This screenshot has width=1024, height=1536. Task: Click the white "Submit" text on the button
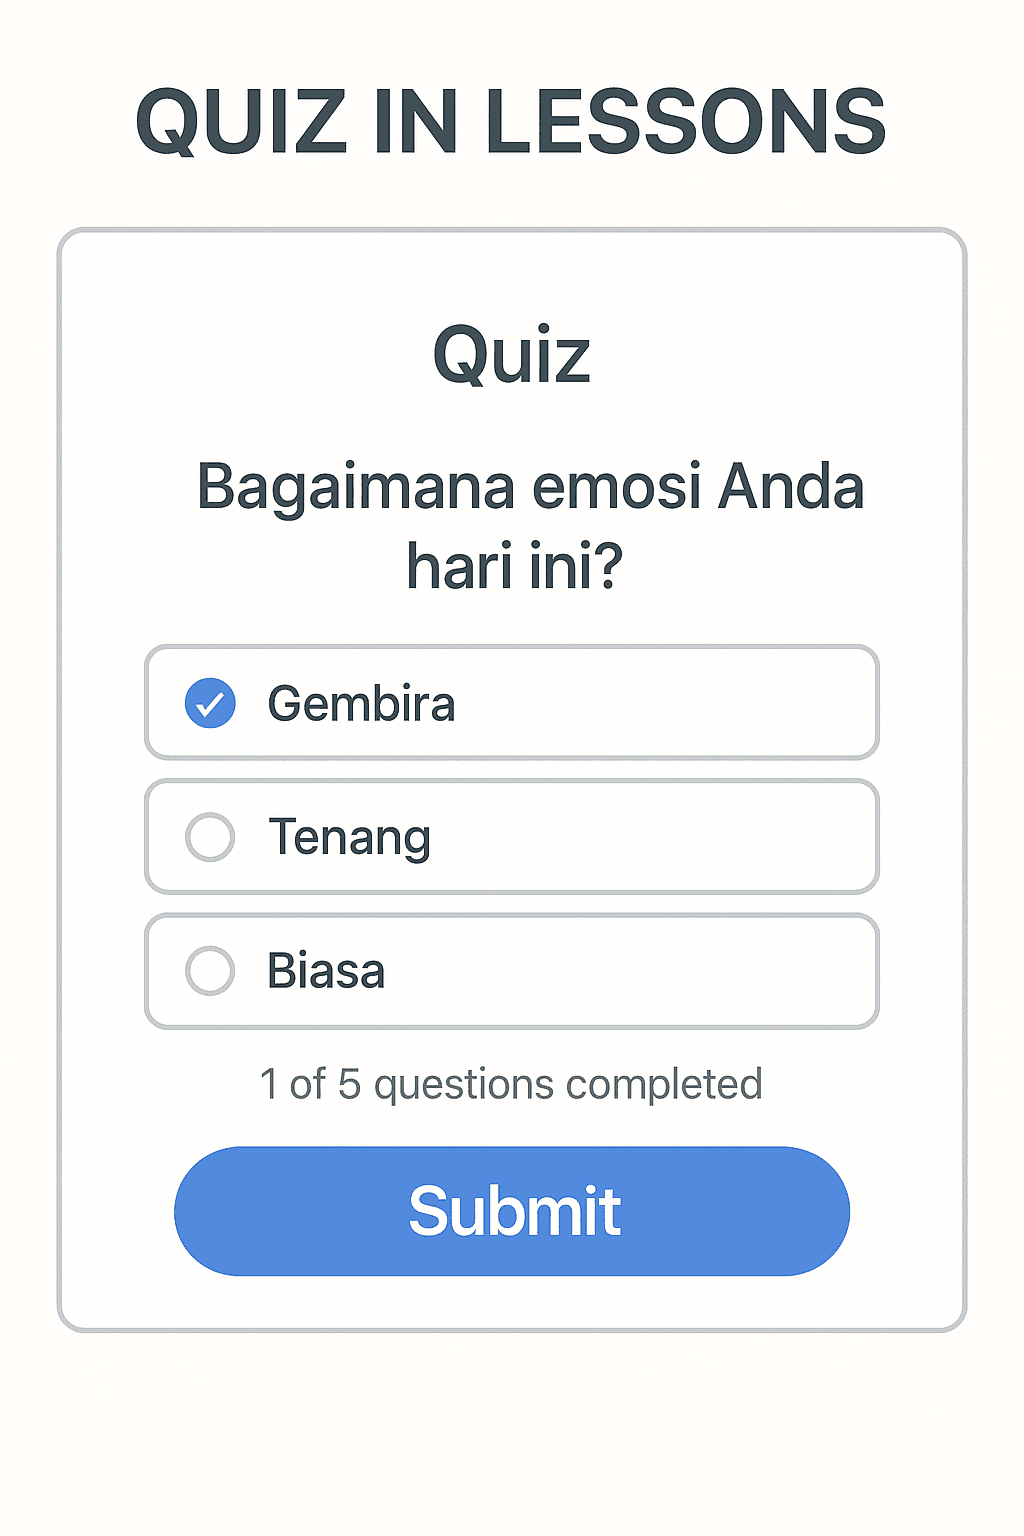pyautogui.click(x=514, y=1211)
